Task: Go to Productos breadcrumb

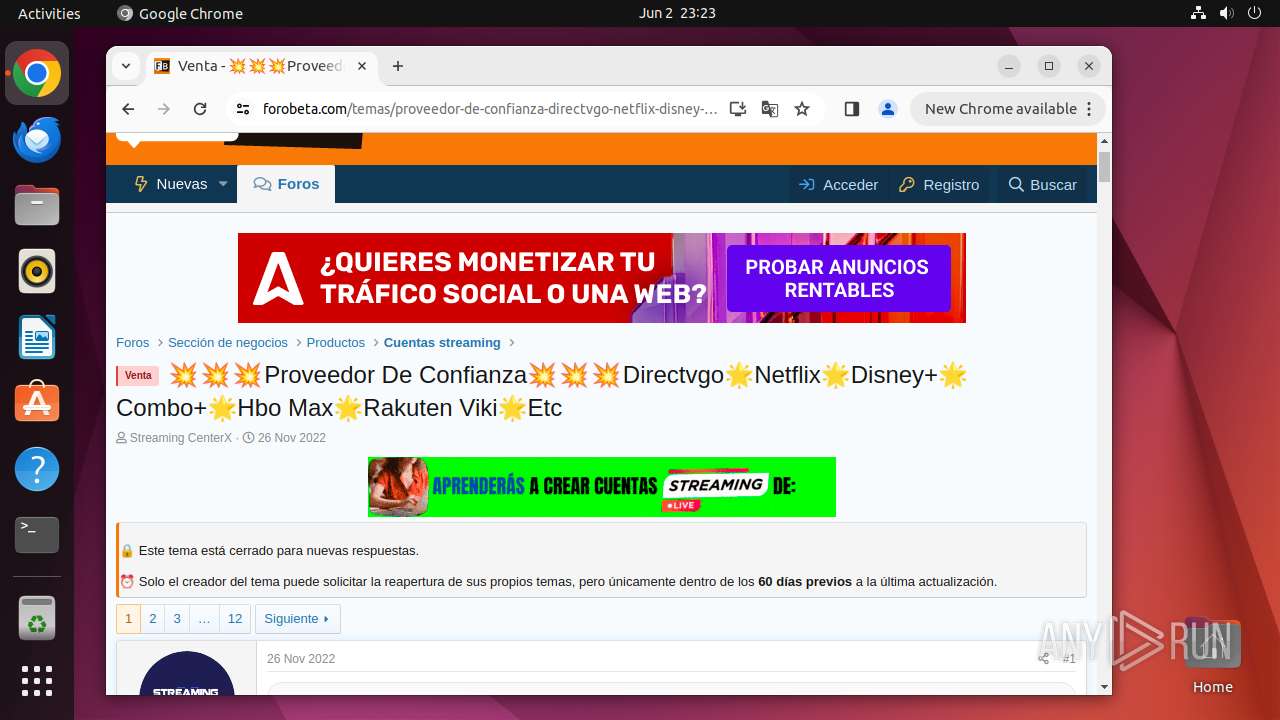Action: coord(336,342)
